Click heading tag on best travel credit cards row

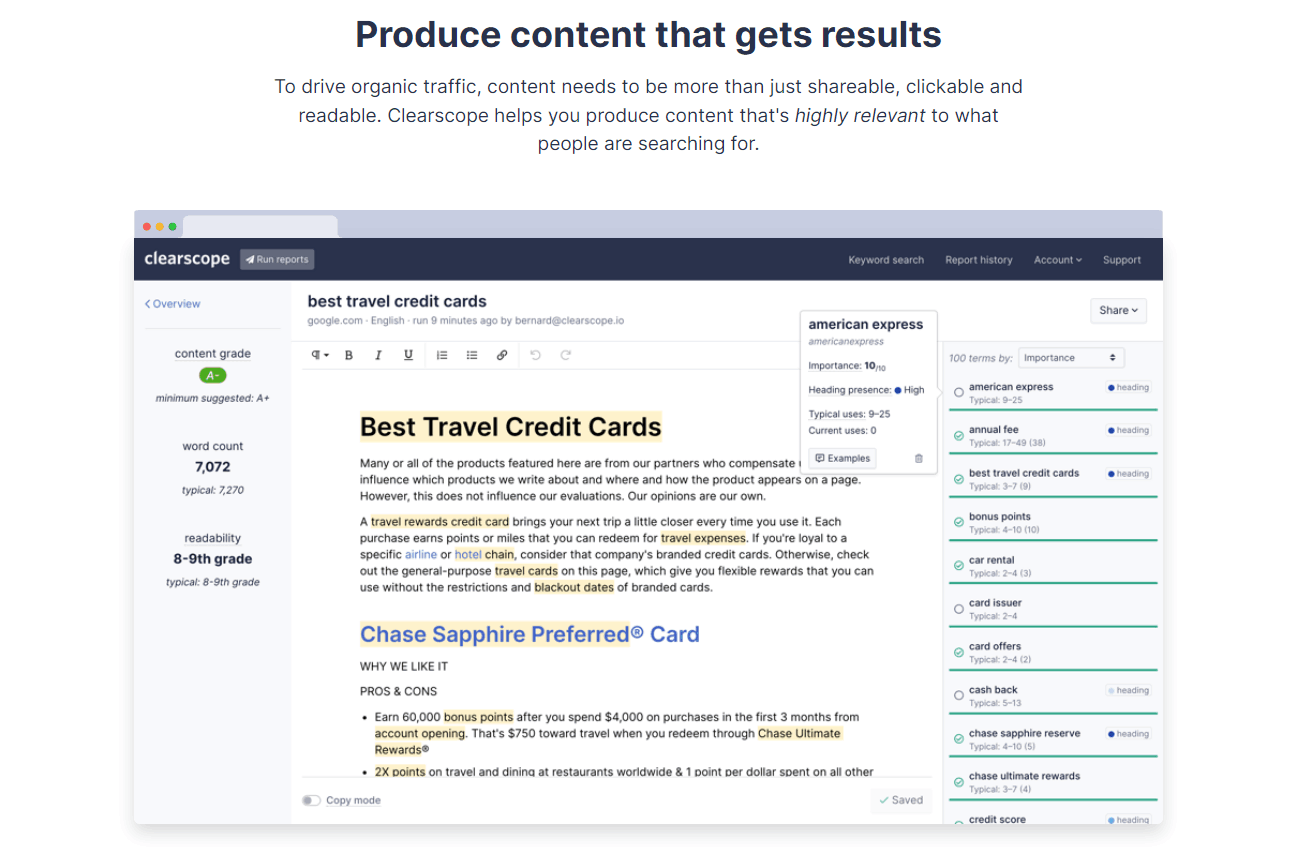1128,474
